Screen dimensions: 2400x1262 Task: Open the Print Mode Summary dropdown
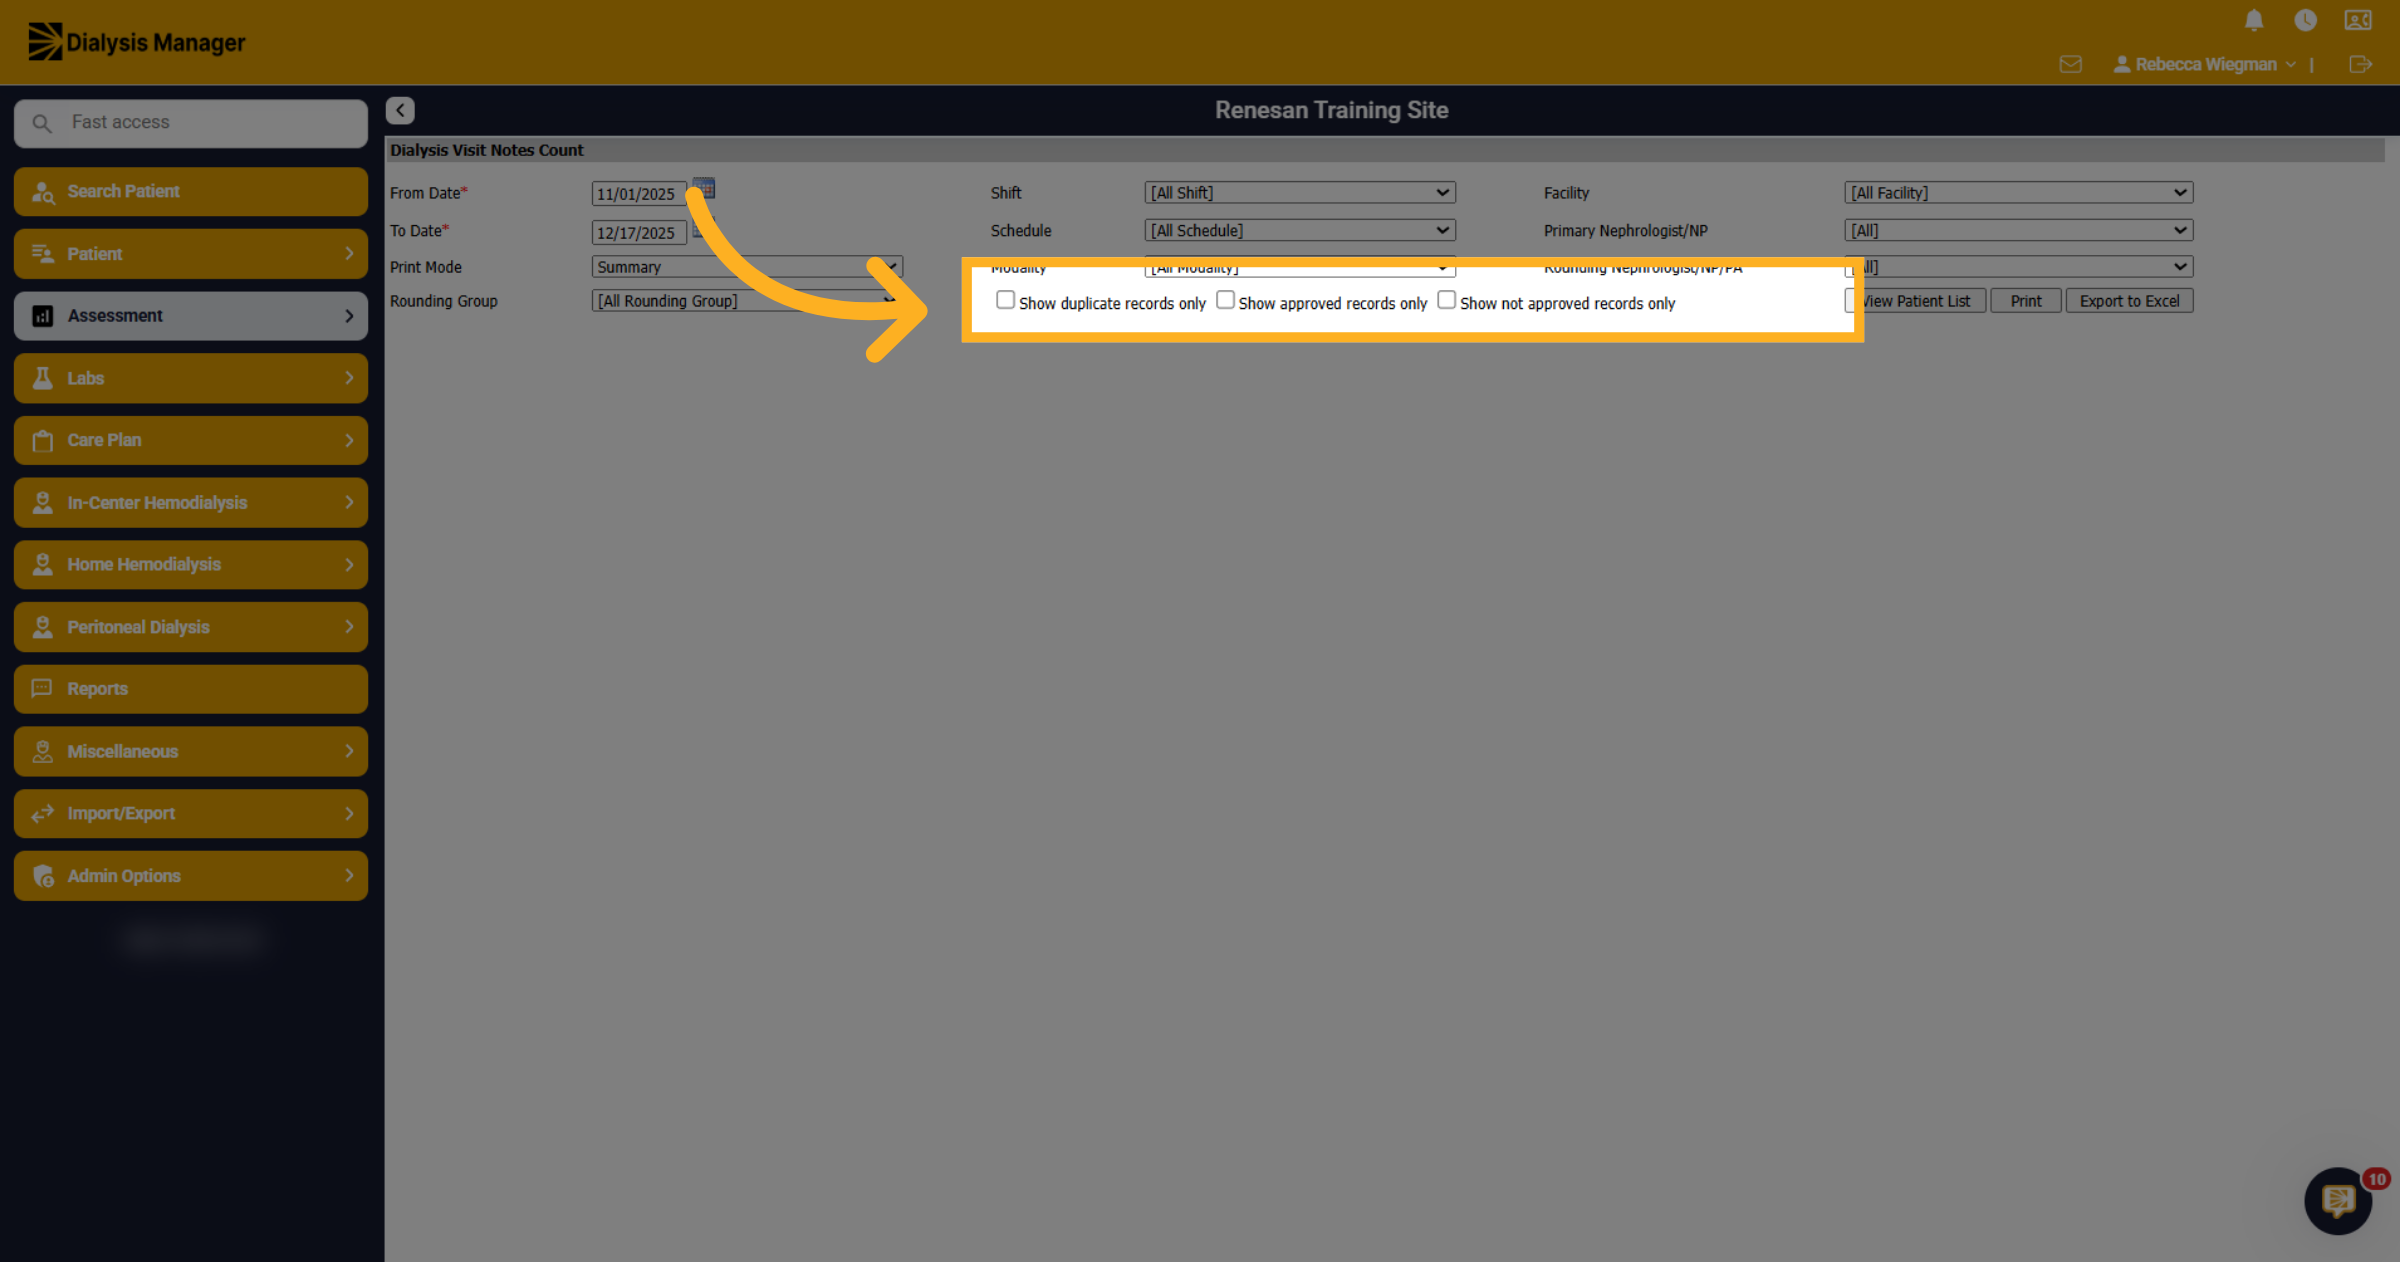pyautogui.click(x=747, y=267)
